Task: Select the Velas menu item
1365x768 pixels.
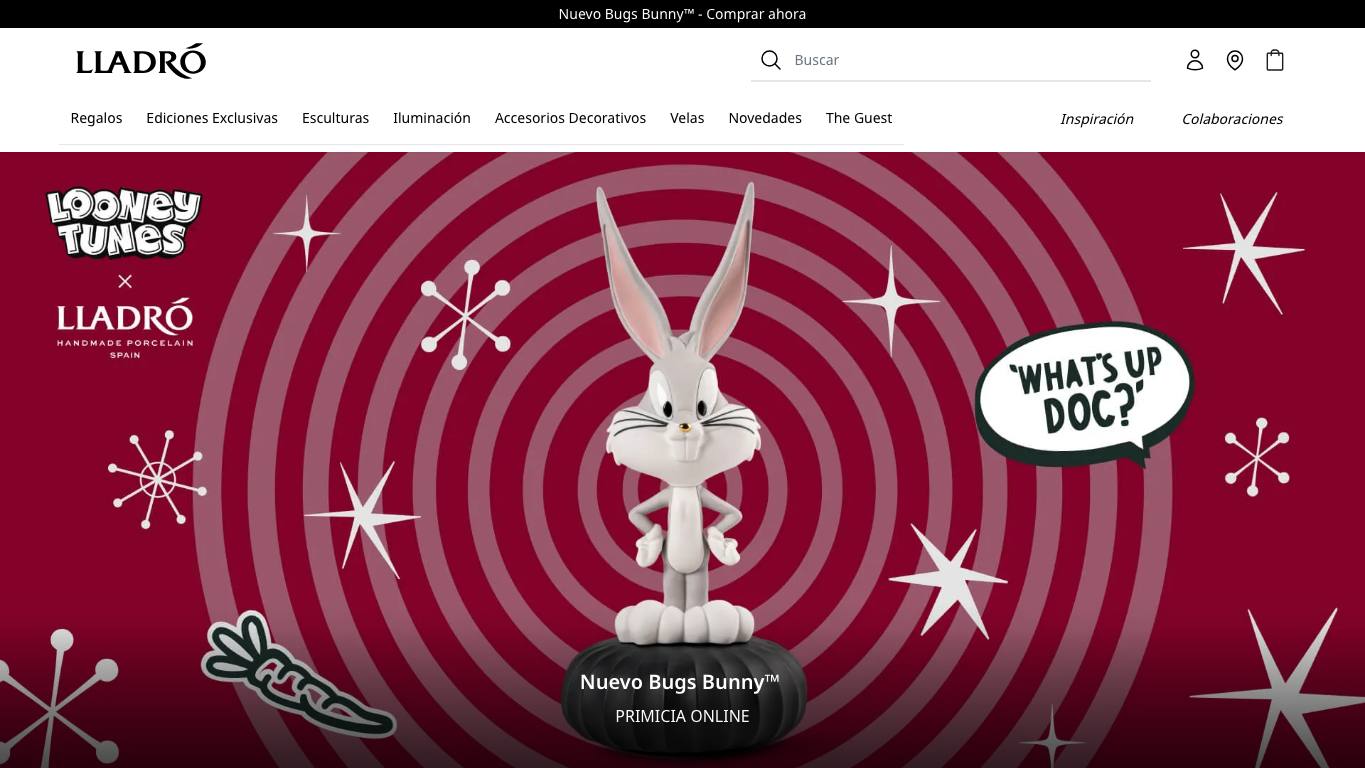Action: 687,118
